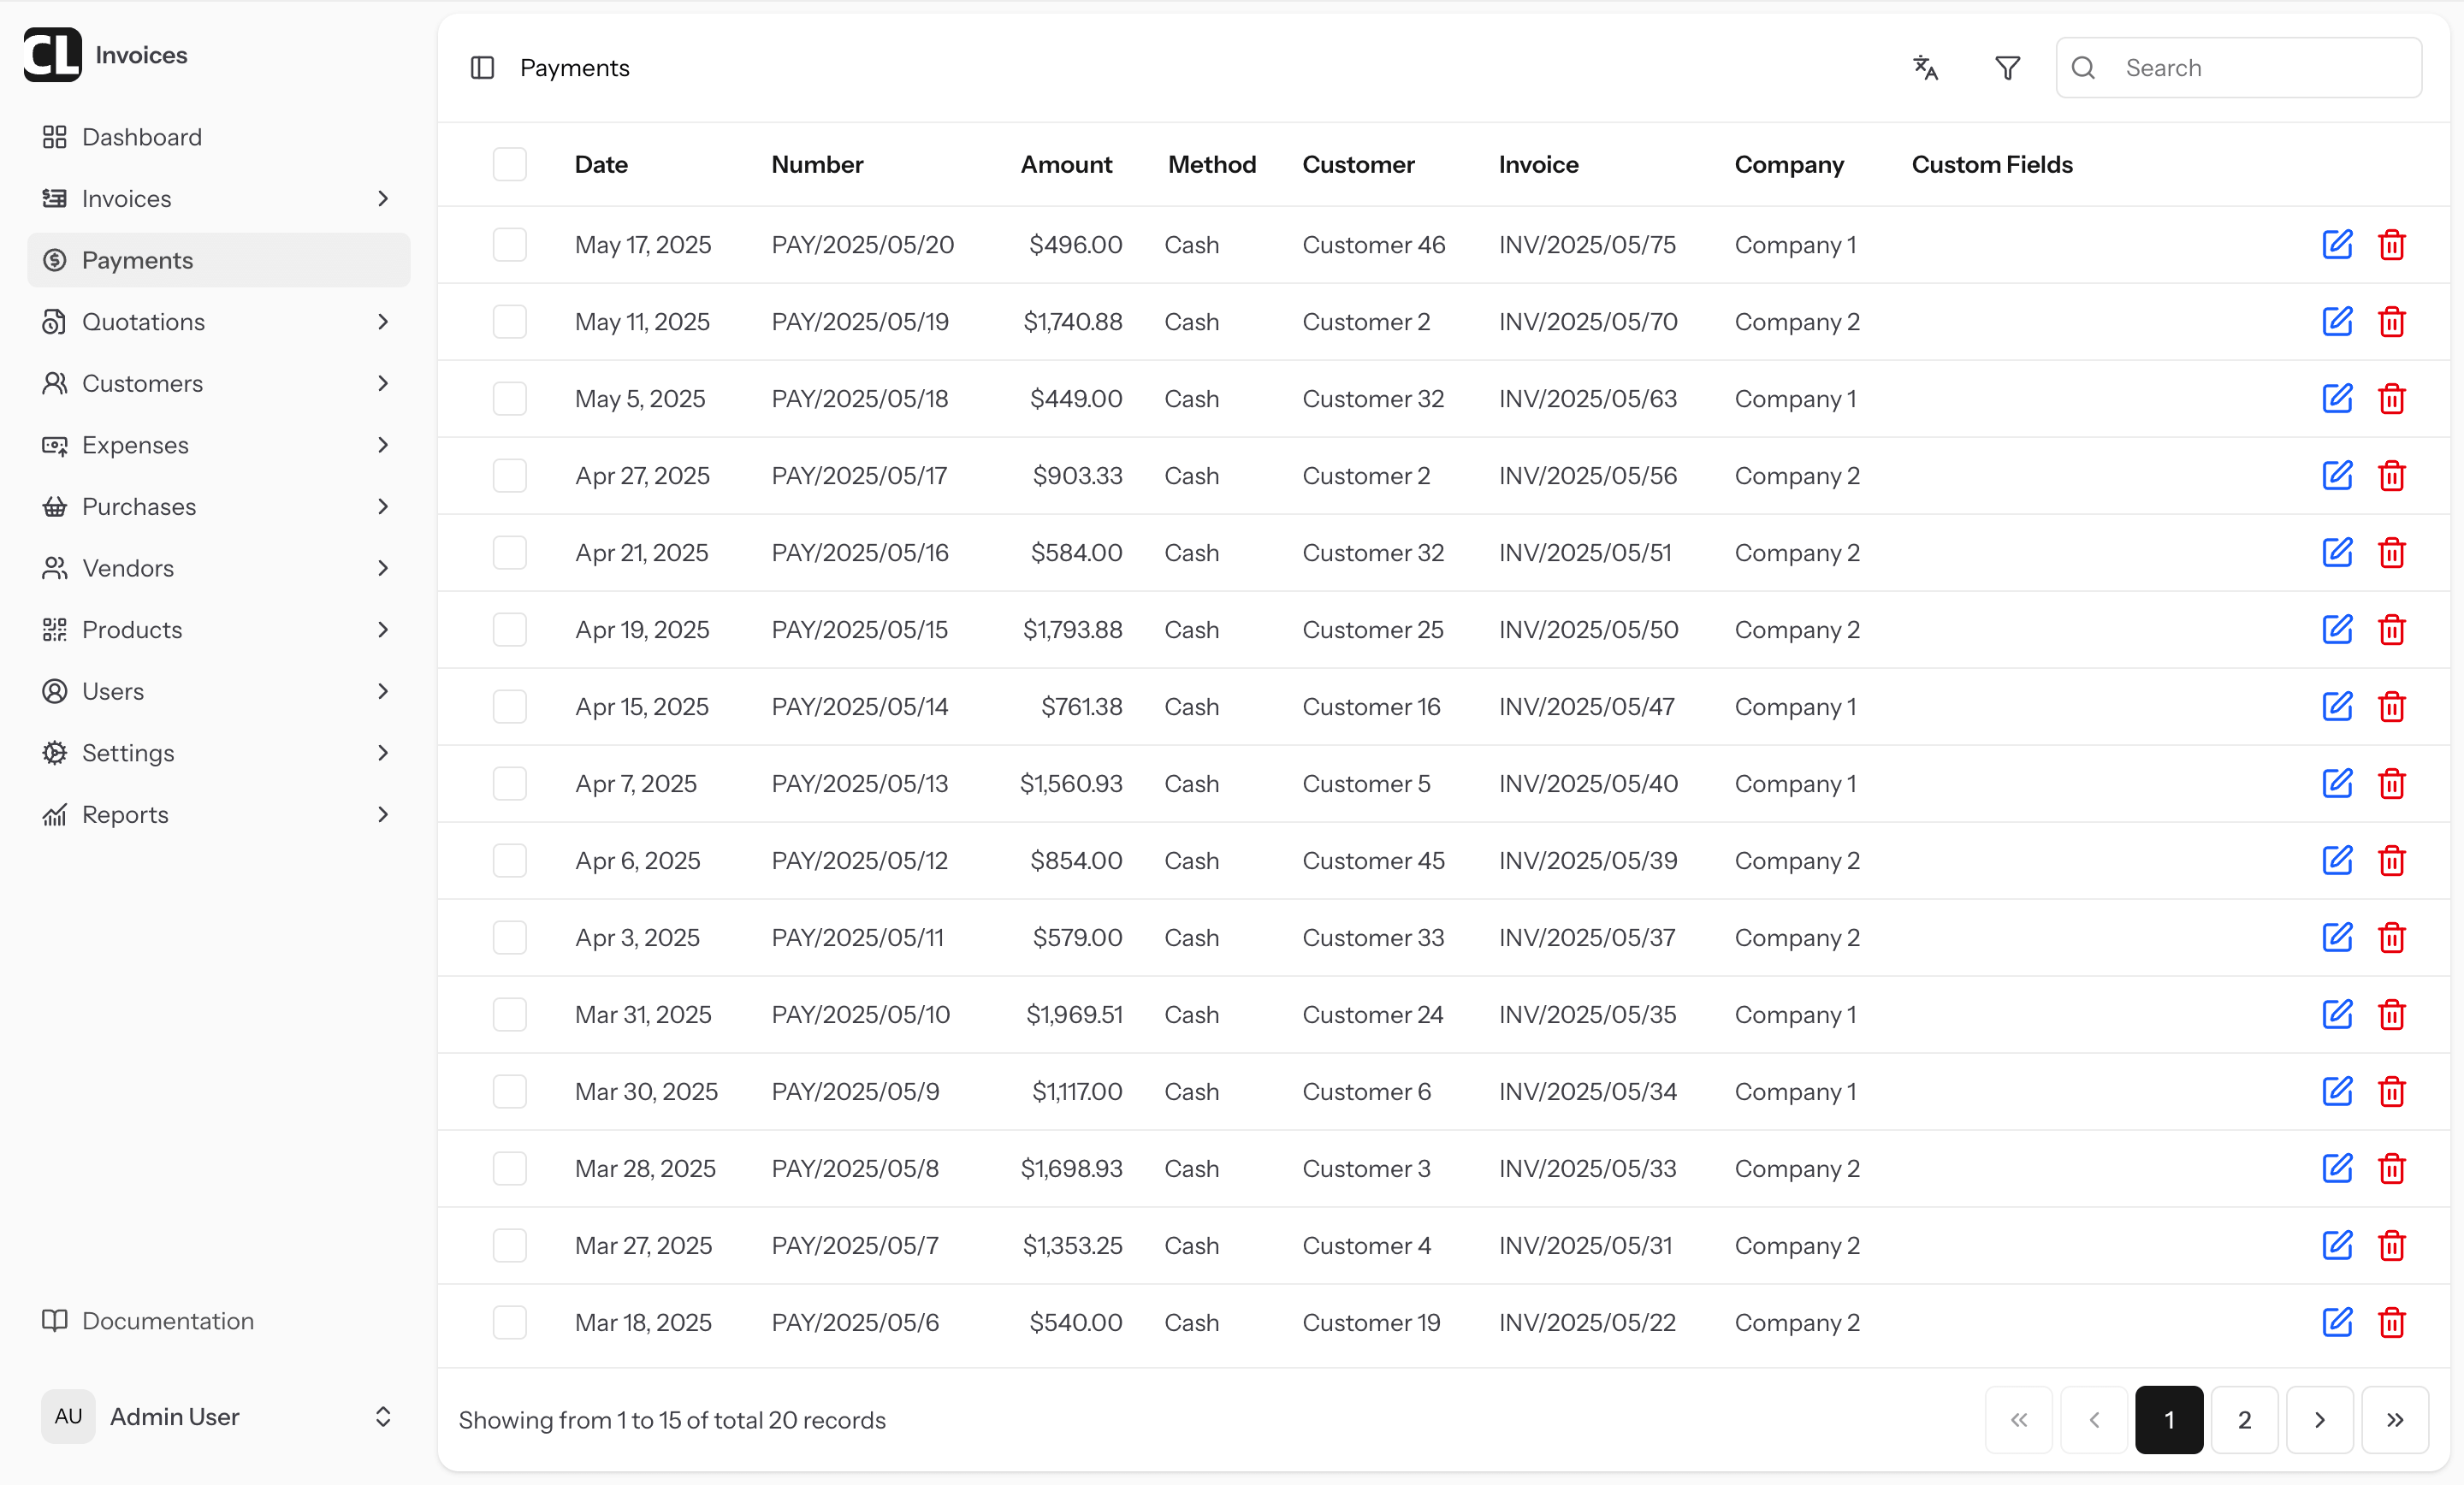Focus the Search input field
Screen dimensions: 2464x1485
click(x=2238, y=68)
